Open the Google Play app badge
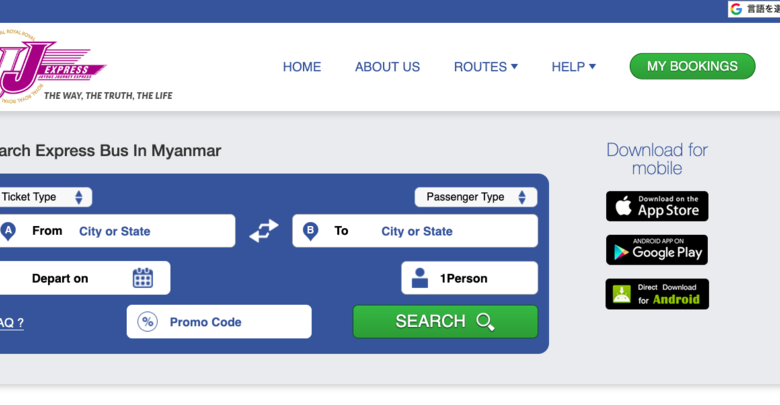Screen dimensions: 780x405 (x=657, y=250)
